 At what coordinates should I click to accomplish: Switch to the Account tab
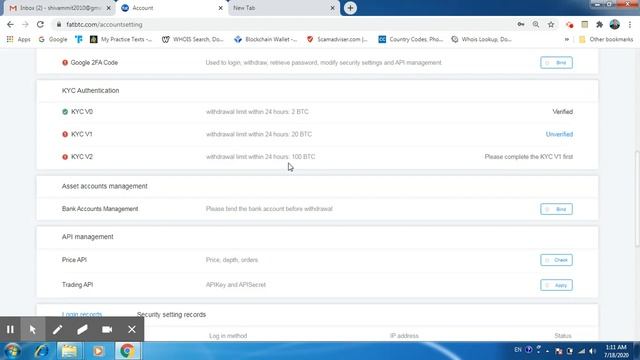click(171, 8)
